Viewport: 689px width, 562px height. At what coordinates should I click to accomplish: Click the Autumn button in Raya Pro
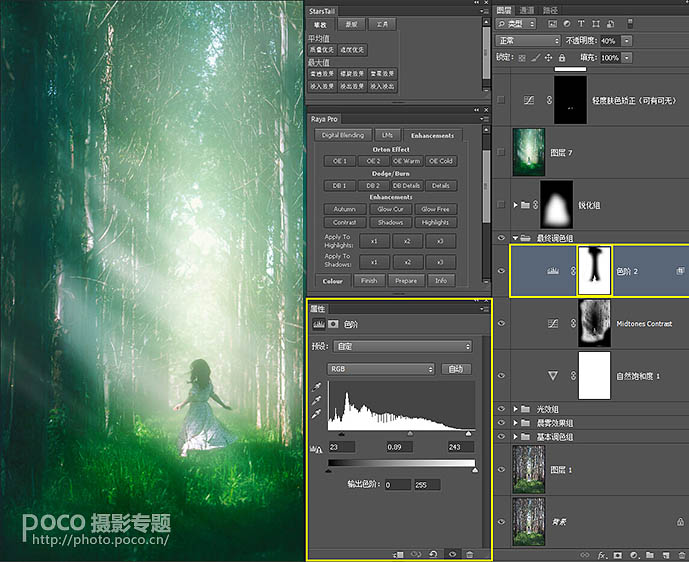pos(344,210)
